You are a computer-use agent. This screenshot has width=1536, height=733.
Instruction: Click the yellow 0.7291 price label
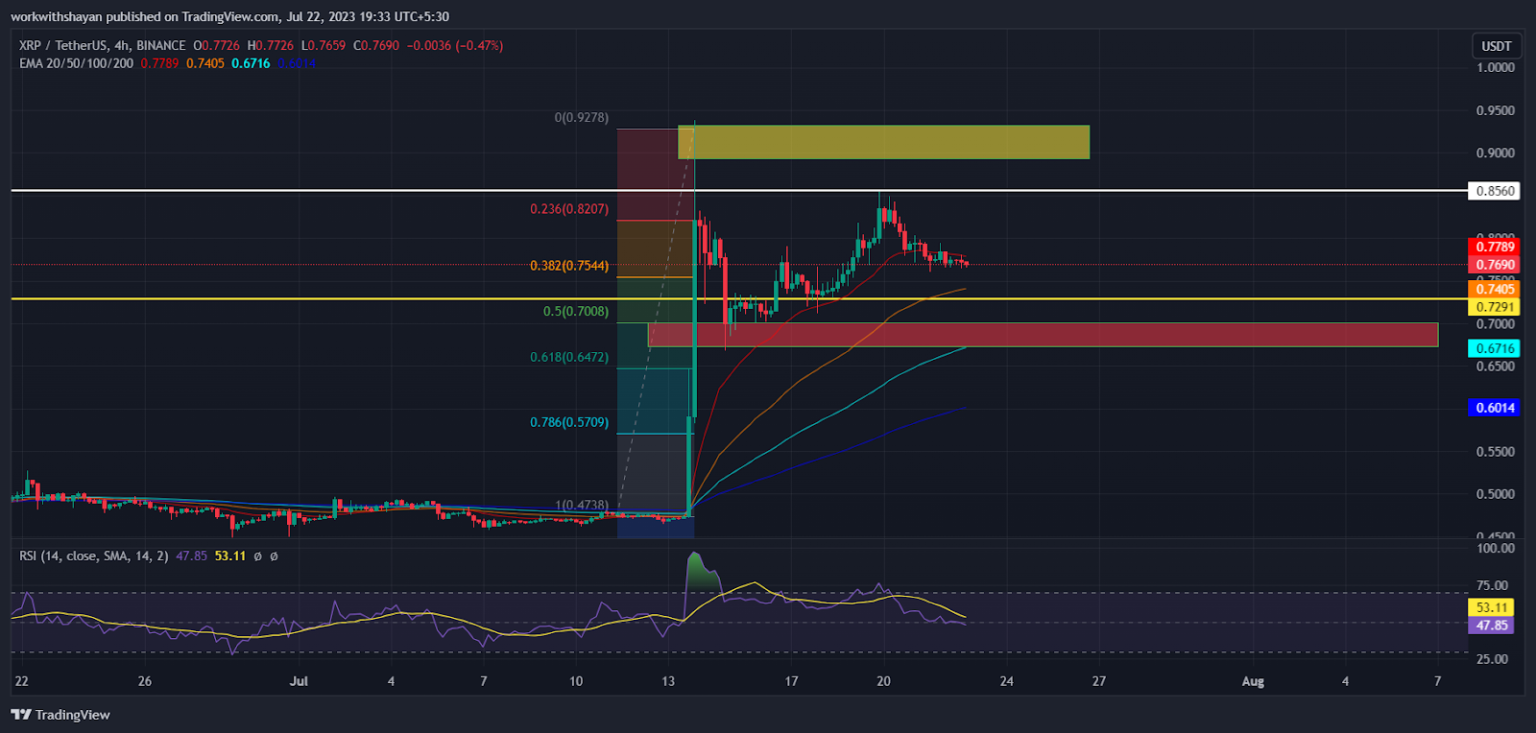[1495, 307]
